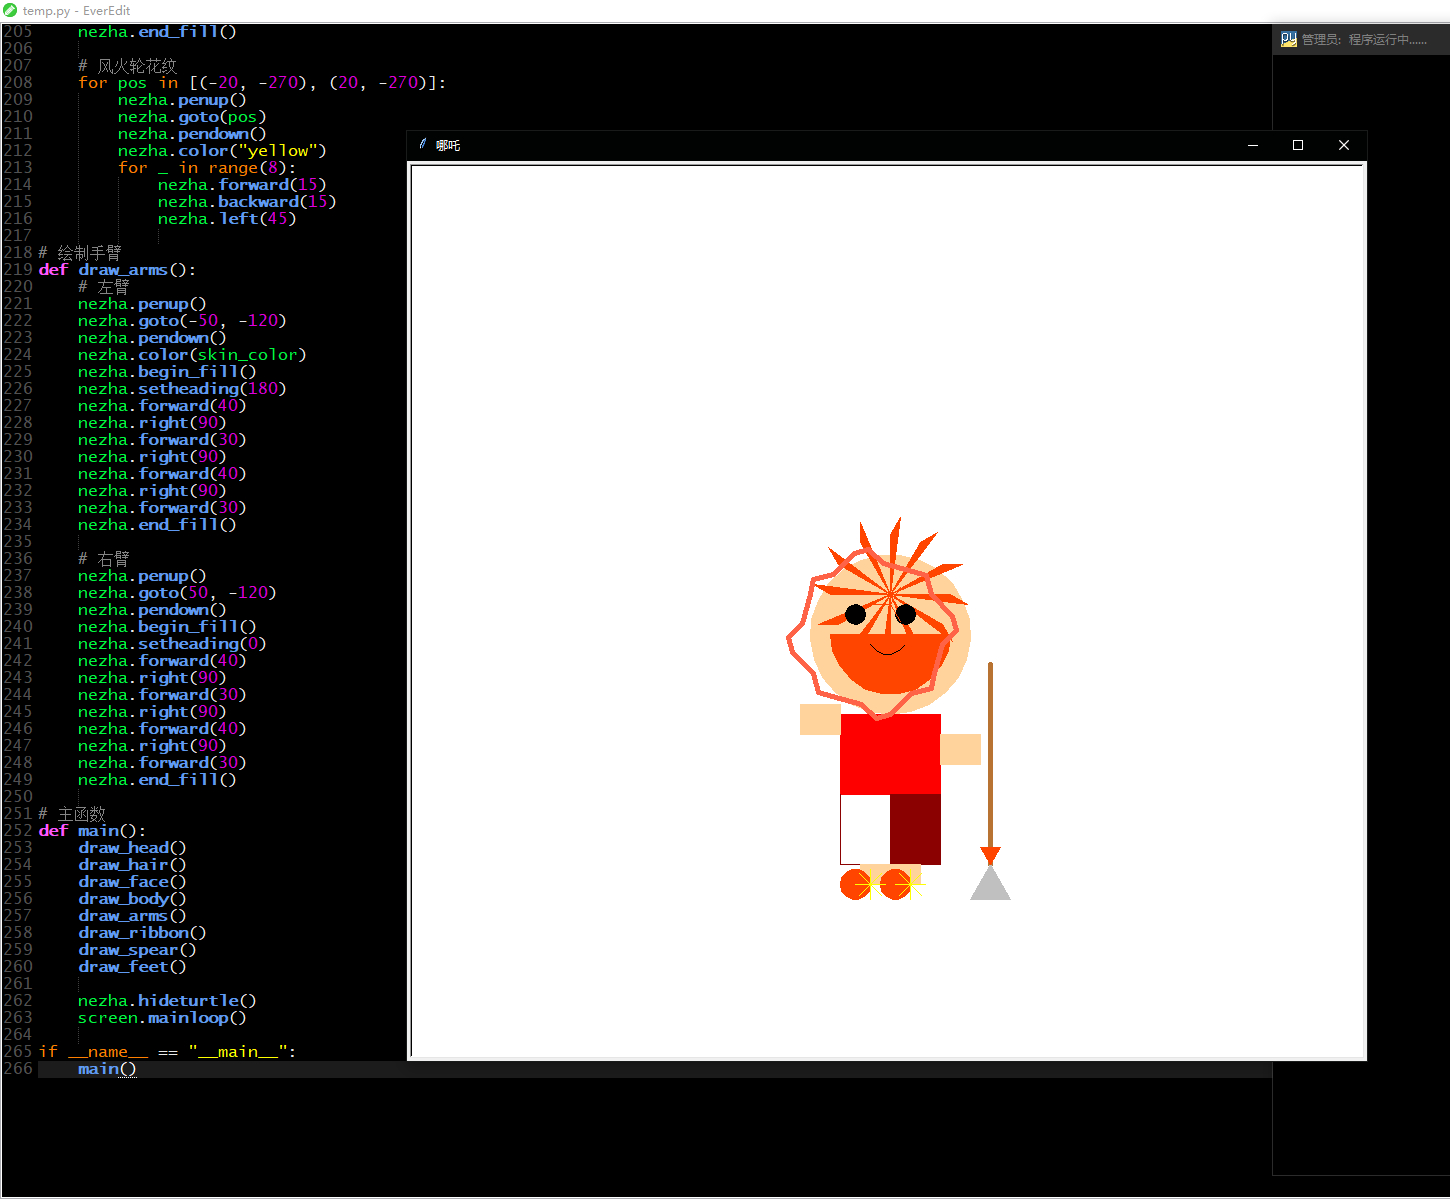
Task: Click line number 266 in the gutter
Action: click(18, 1069)
